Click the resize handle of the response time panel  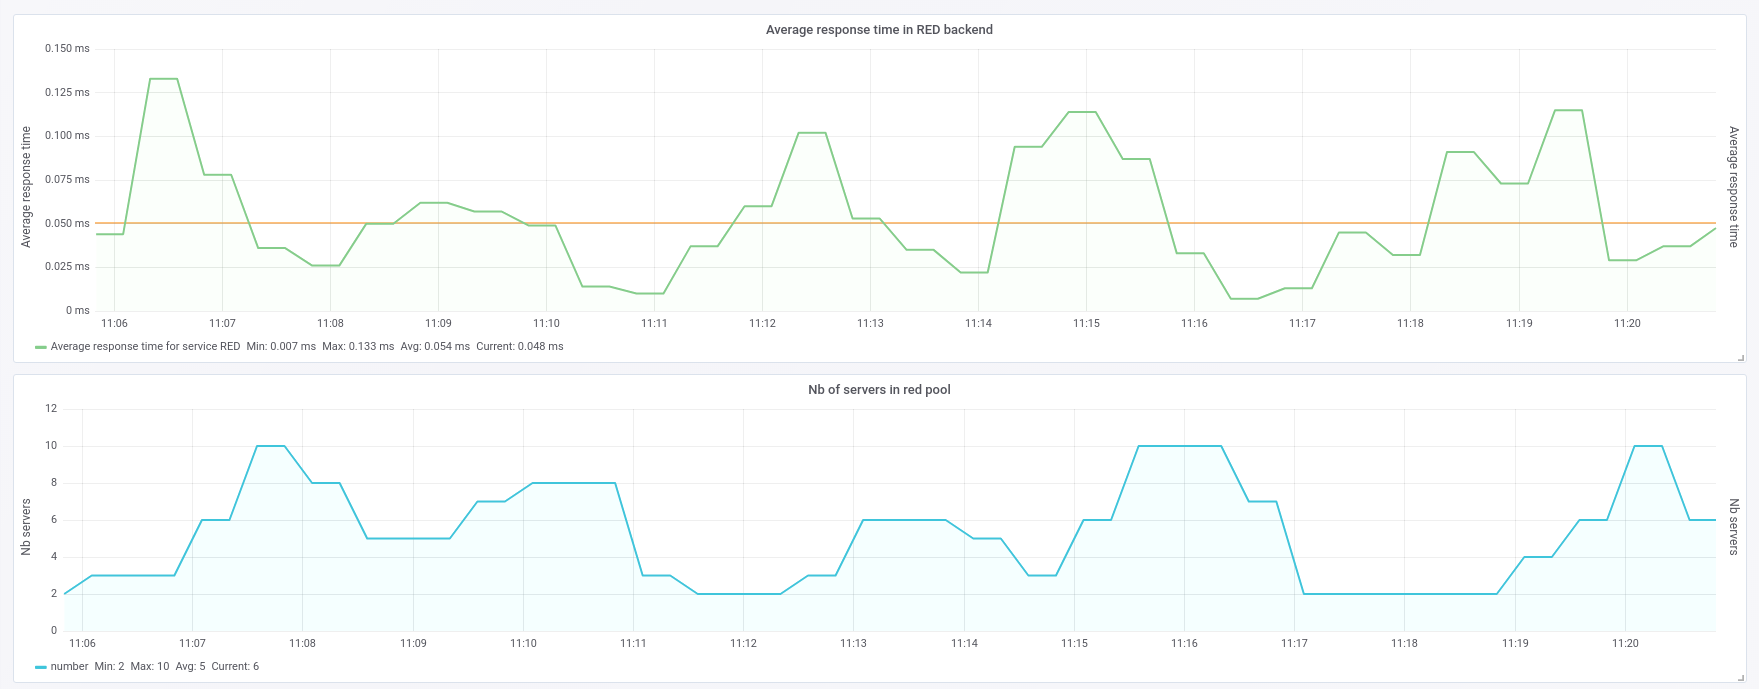click(x=1741, y=357)
